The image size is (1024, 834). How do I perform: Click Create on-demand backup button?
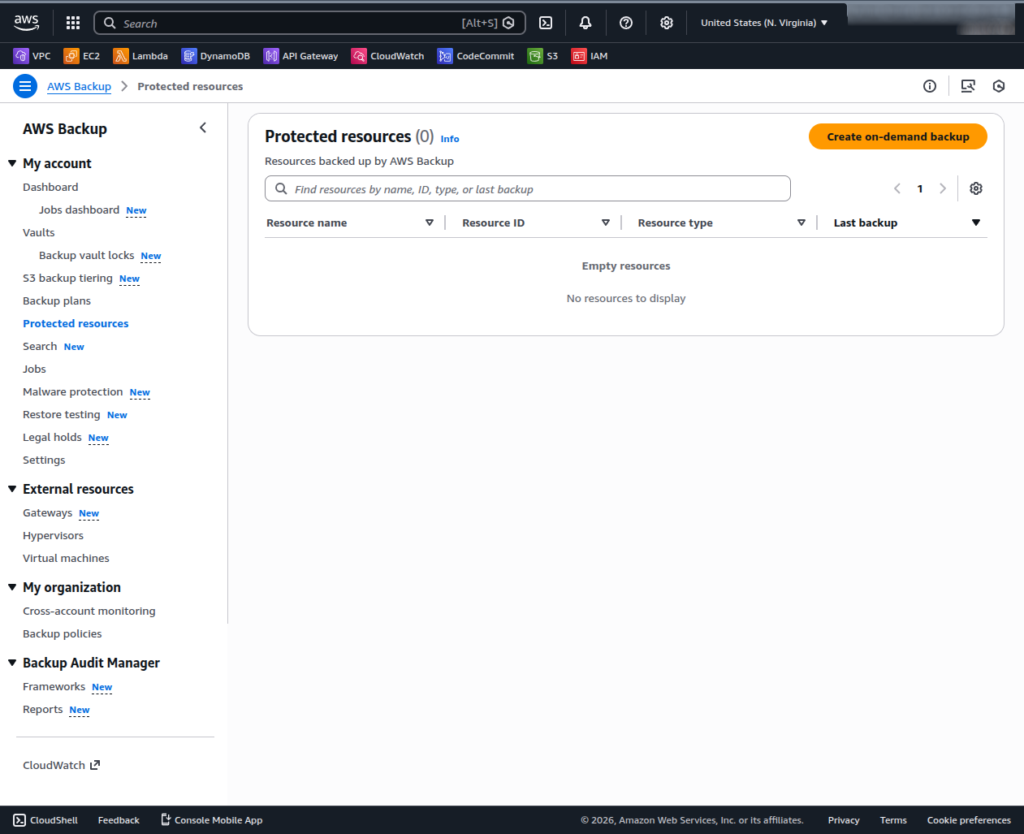897,136
